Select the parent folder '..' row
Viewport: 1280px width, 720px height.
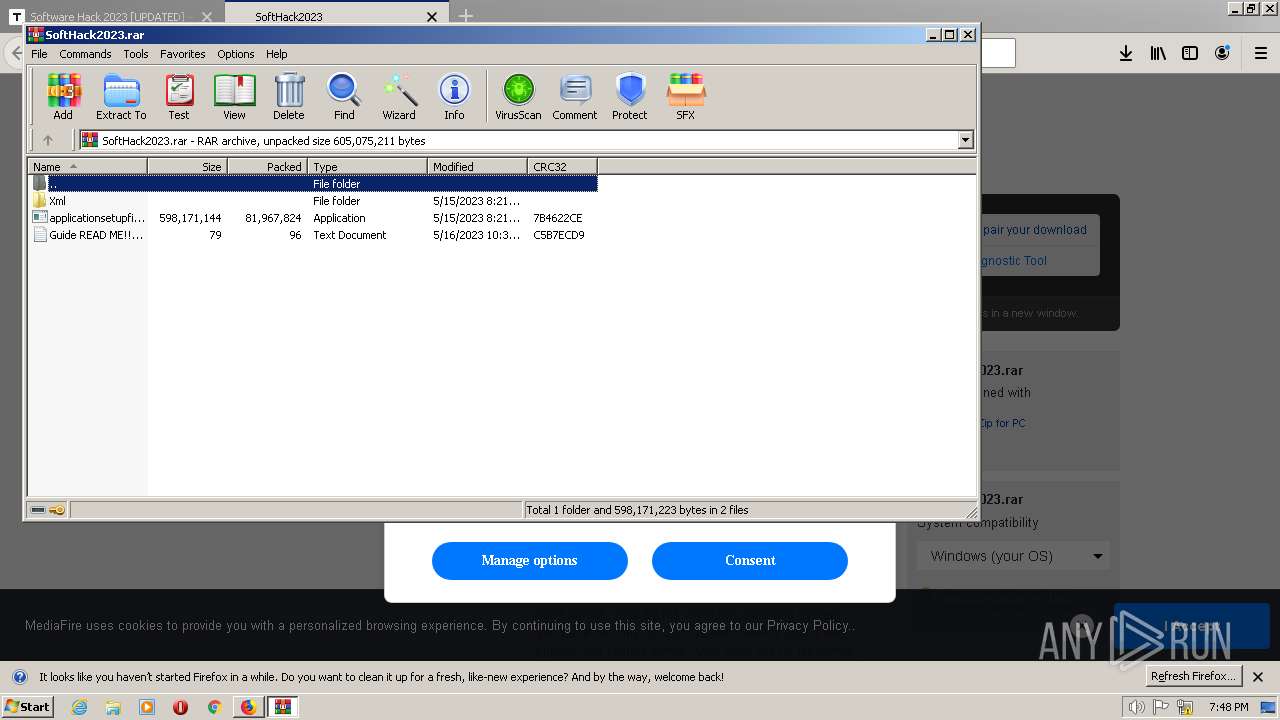[313, 184]
